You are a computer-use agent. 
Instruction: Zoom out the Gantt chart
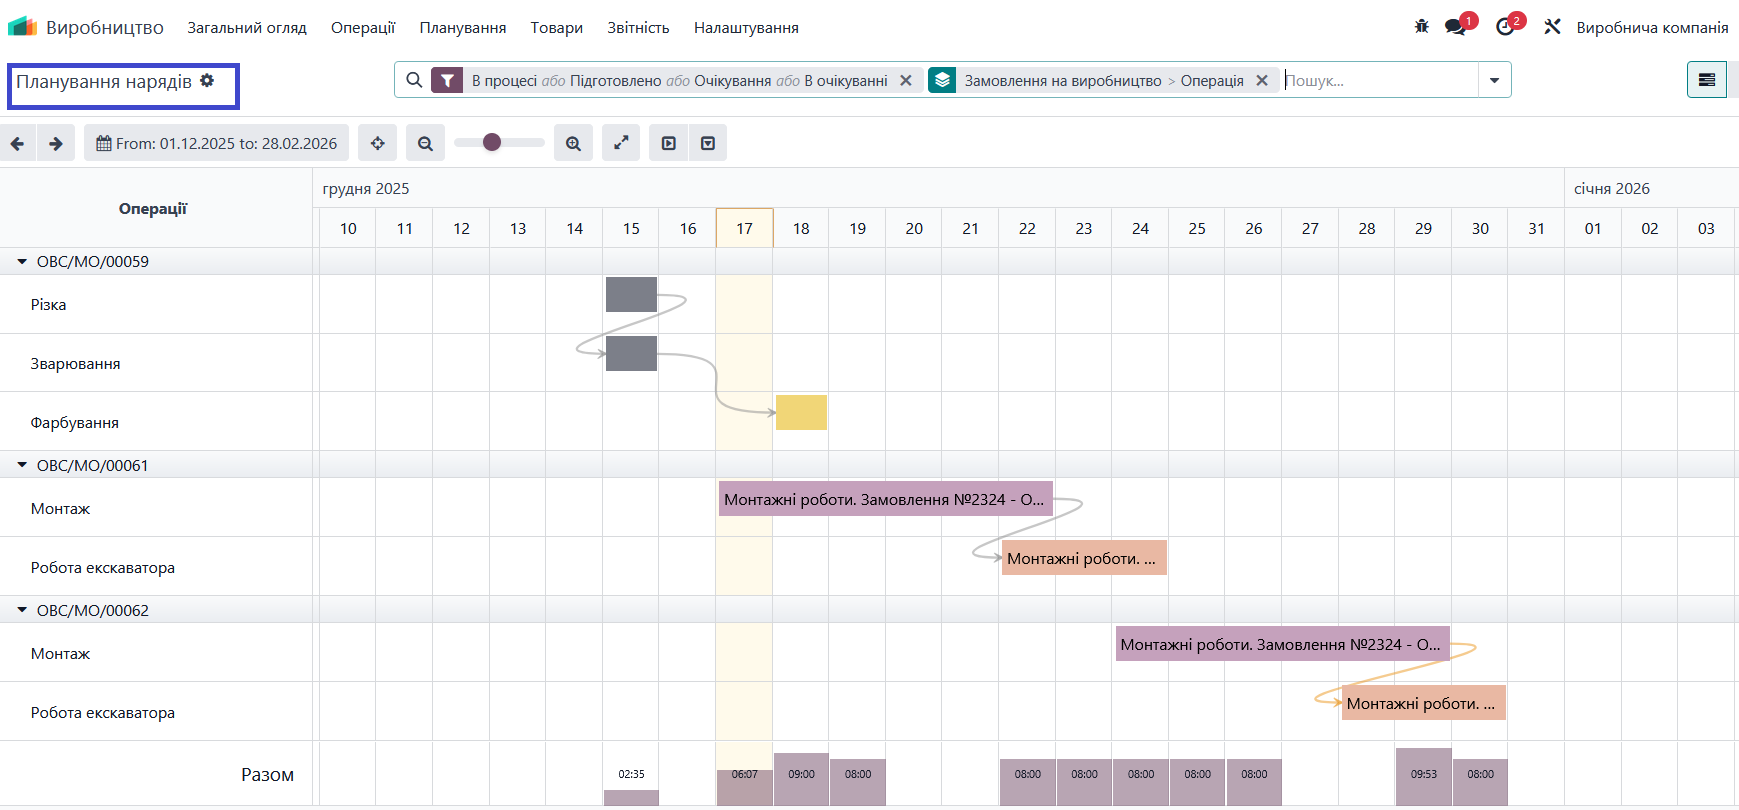coord(425,143)
